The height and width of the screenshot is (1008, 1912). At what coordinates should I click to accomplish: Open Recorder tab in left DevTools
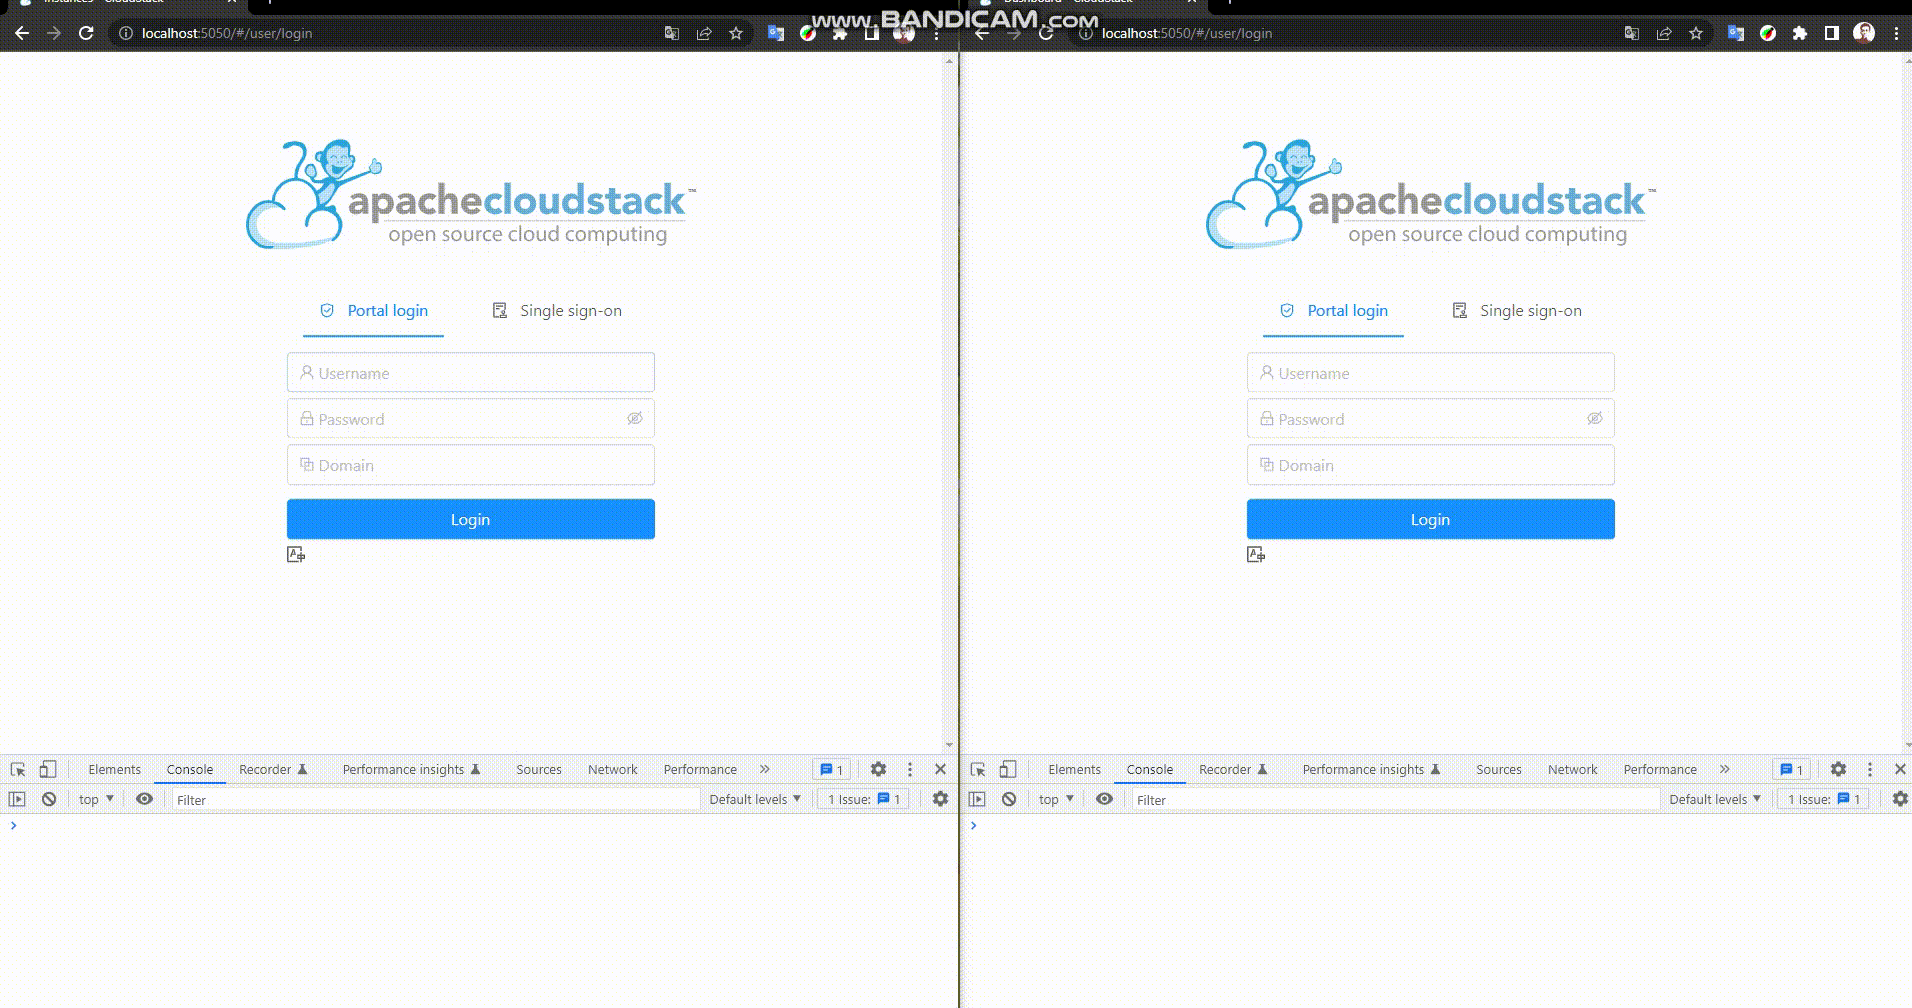pyautogui.click(x=273, y=769)
